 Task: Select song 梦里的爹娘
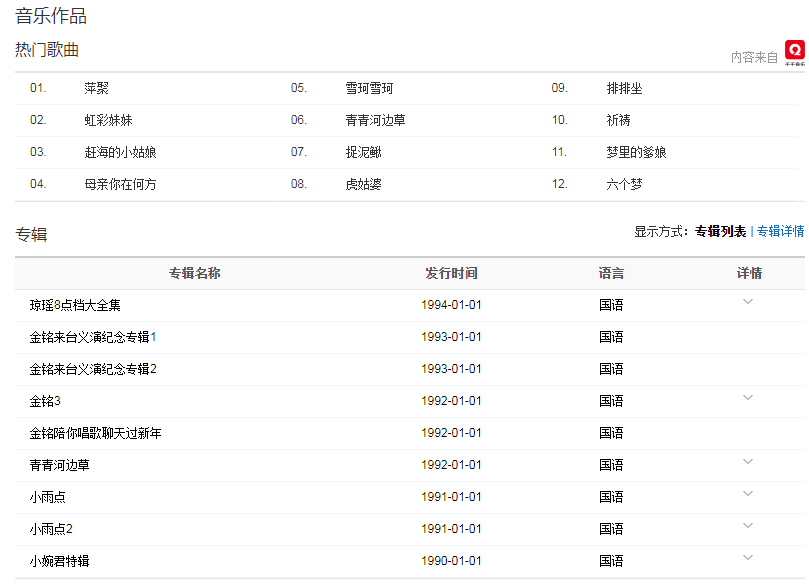(636, 152)
